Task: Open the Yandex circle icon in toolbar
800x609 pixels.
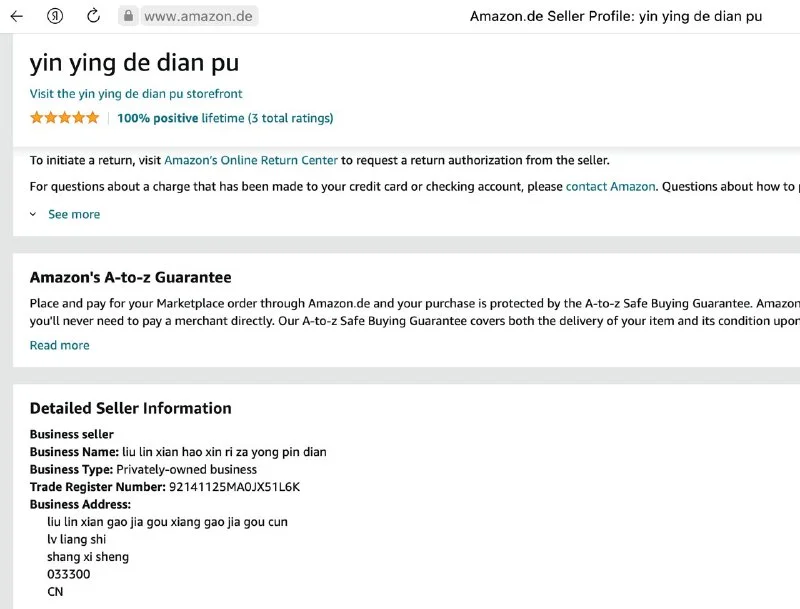Action: (x=55, y=16)
